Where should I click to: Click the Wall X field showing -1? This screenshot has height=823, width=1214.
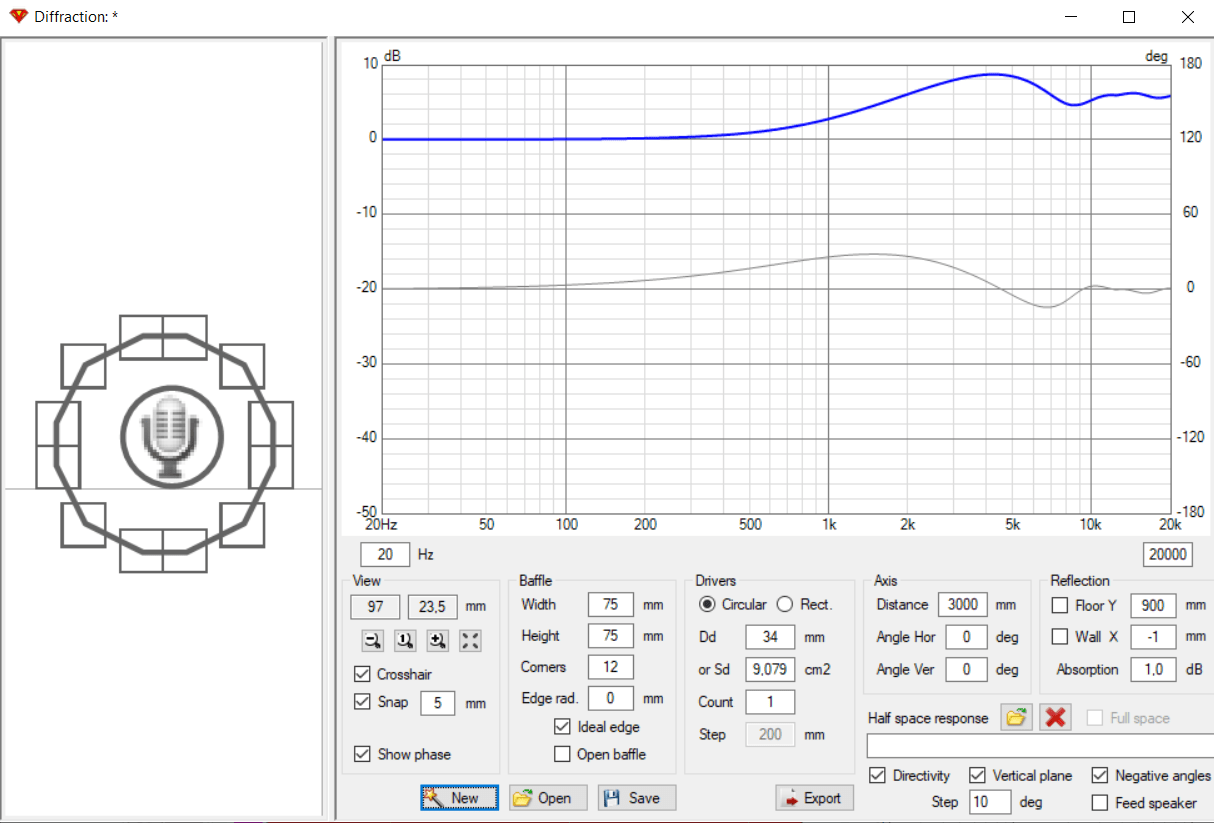(1154, 637)
